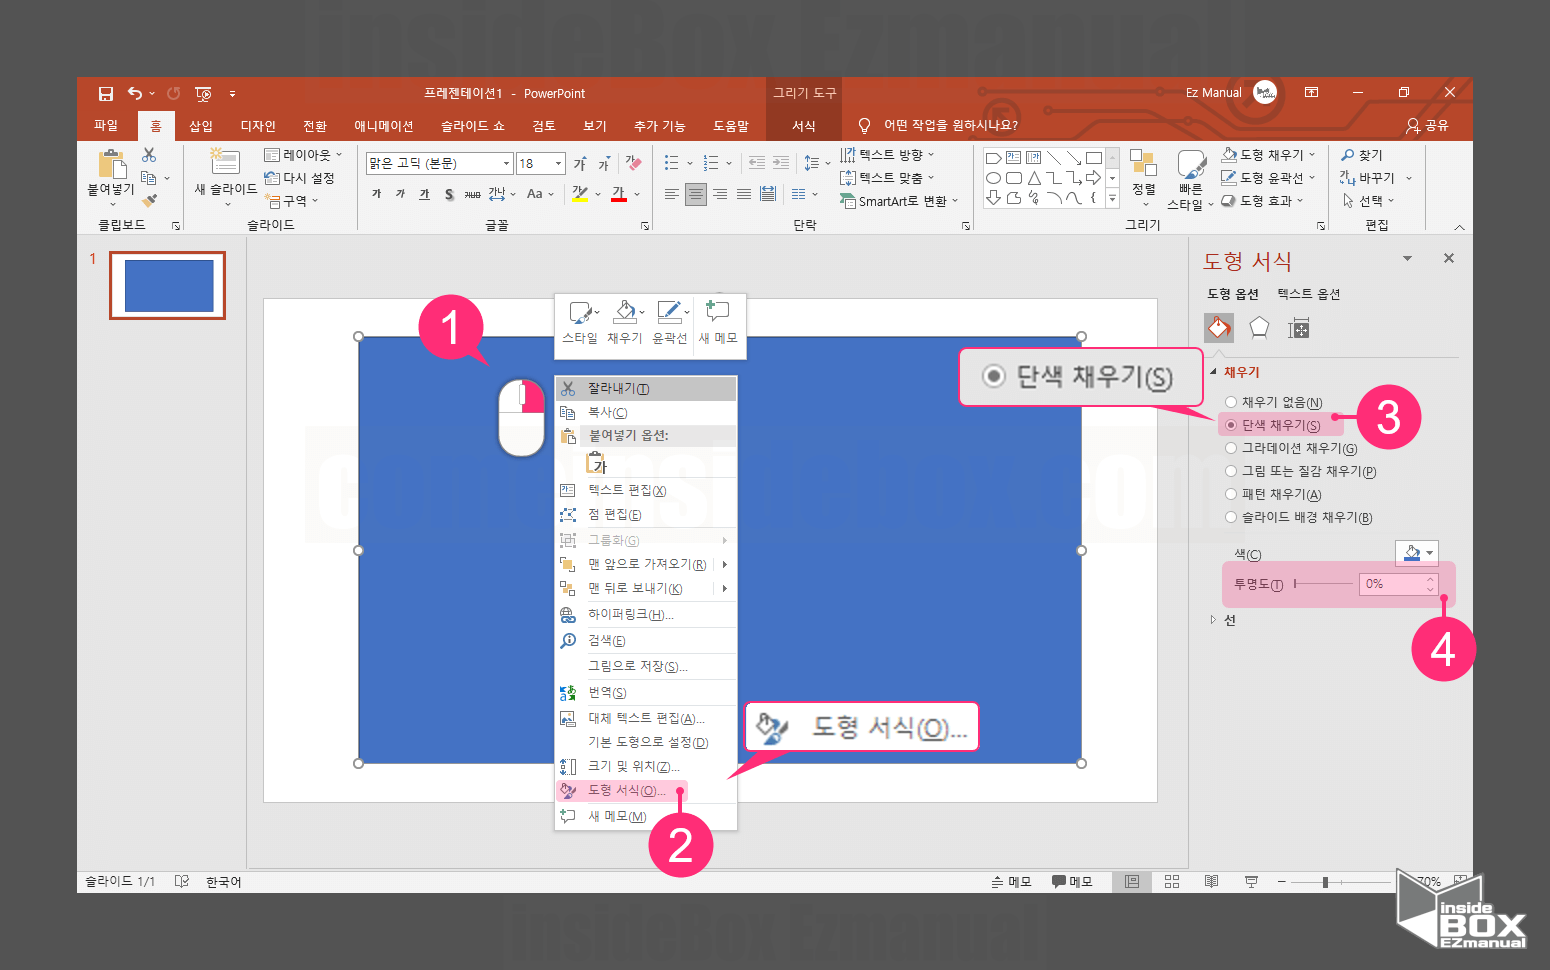Toggle Italic text formatting

pyautogui.click(x=400, y=194)
